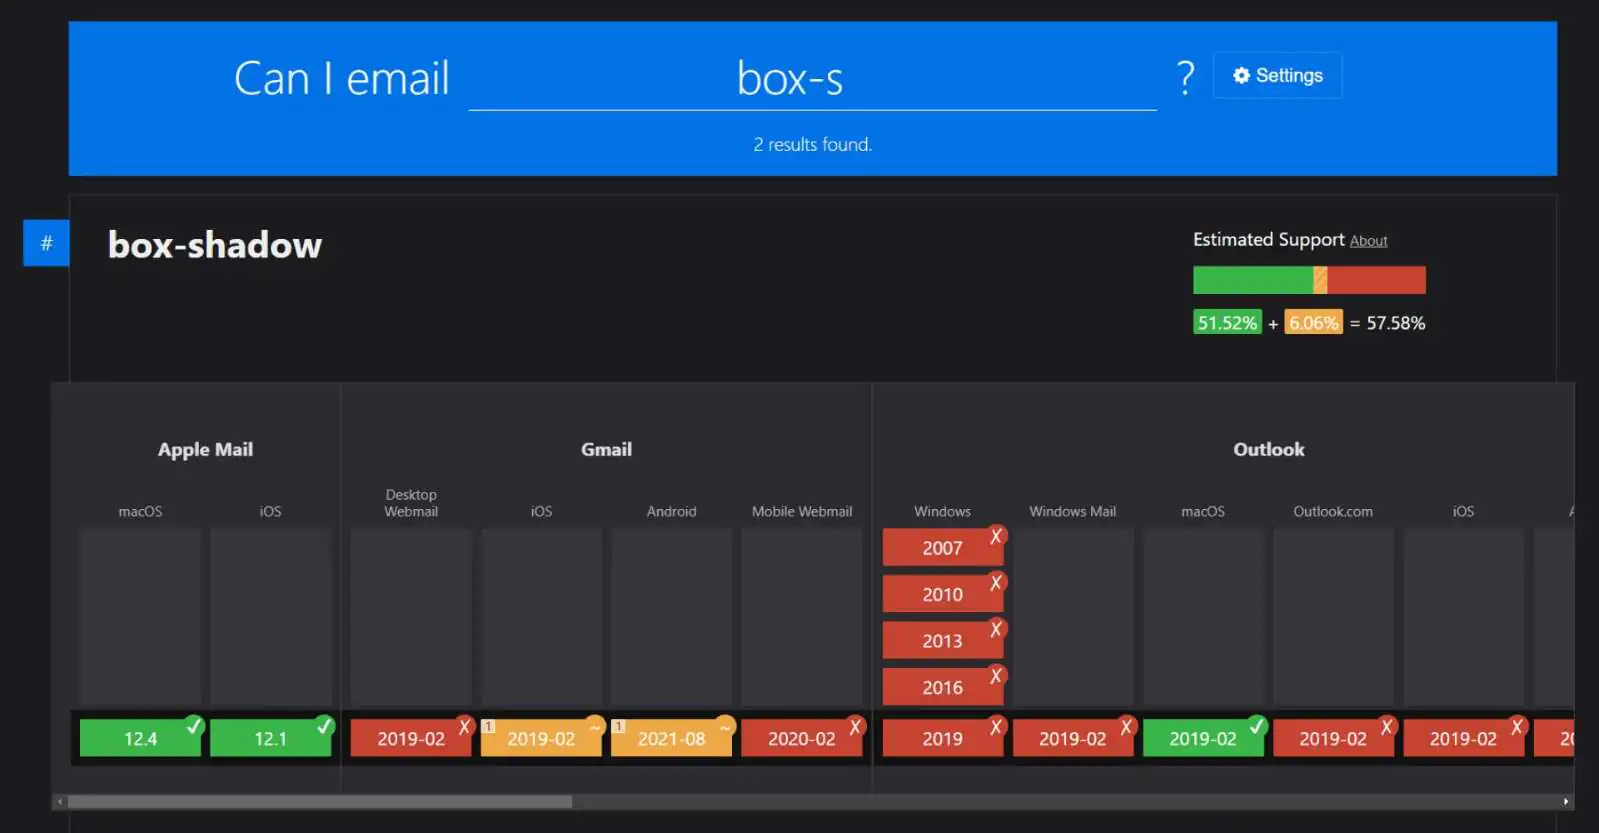Click the question mark after the search field
This screenshot has width=1599, height=833.
point(1186,77)
